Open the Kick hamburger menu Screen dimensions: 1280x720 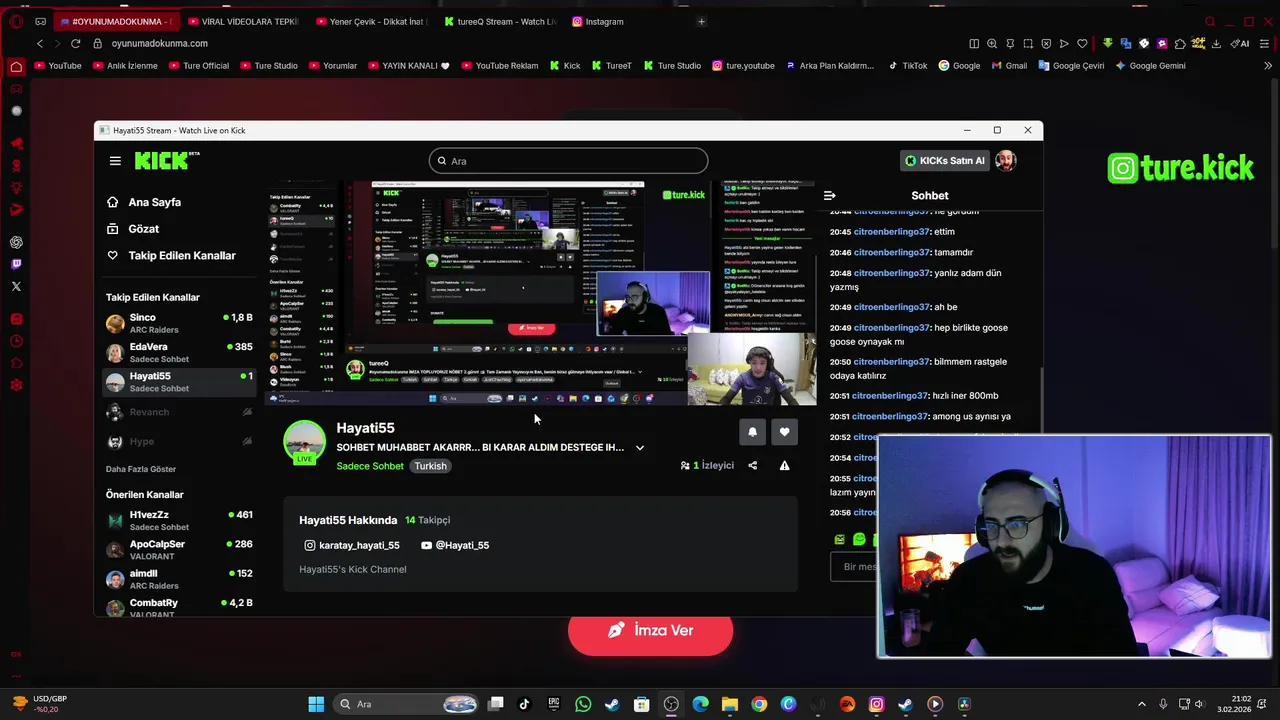click(x=115, y=161)
